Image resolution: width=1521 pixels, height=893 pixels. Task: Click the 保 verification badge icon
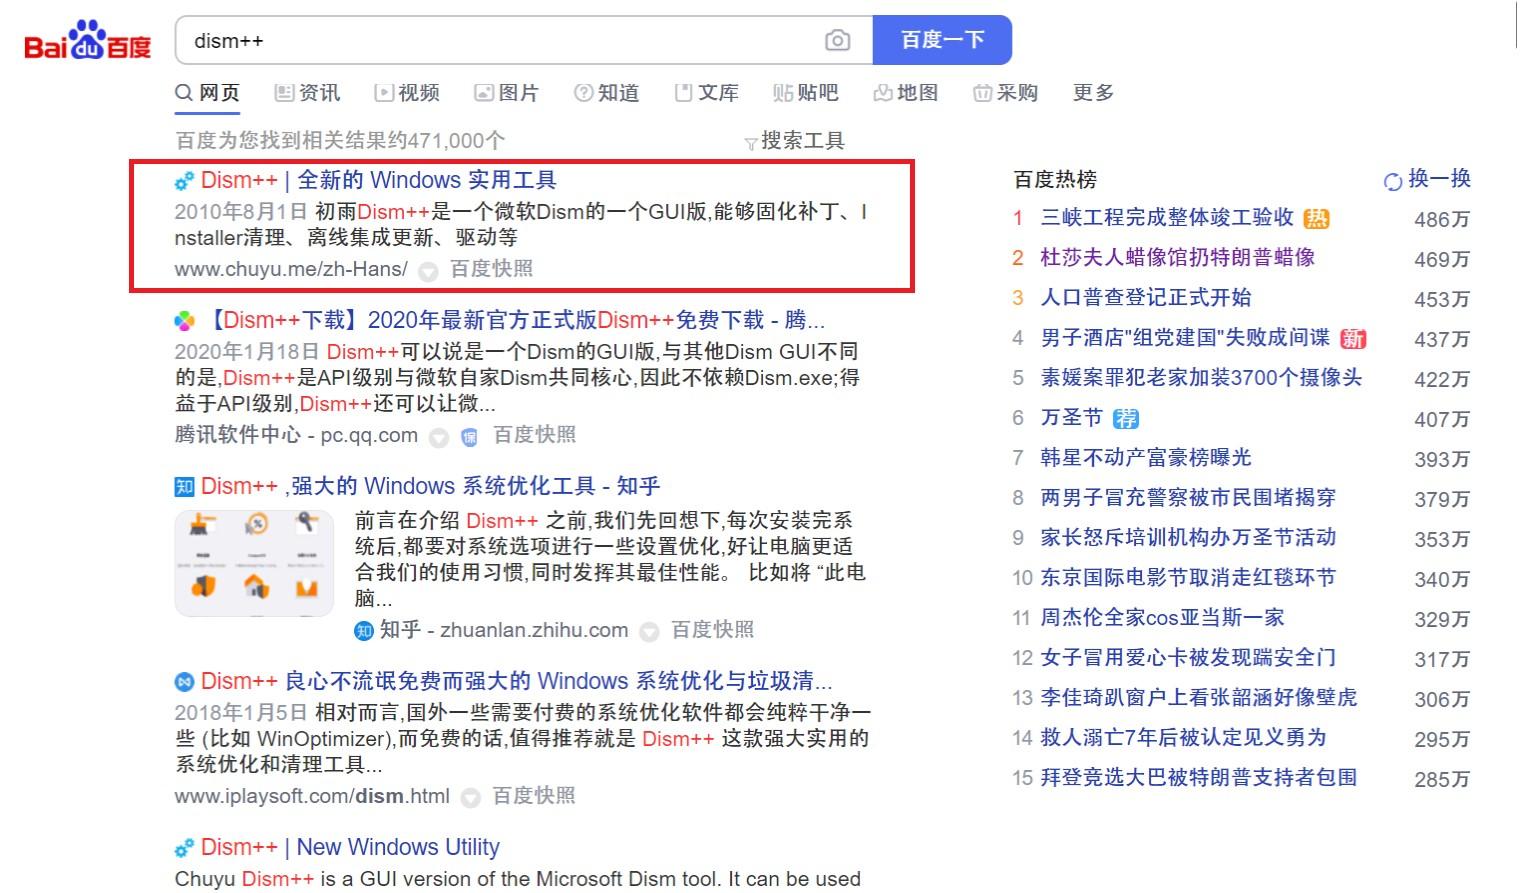click(470, 437)
